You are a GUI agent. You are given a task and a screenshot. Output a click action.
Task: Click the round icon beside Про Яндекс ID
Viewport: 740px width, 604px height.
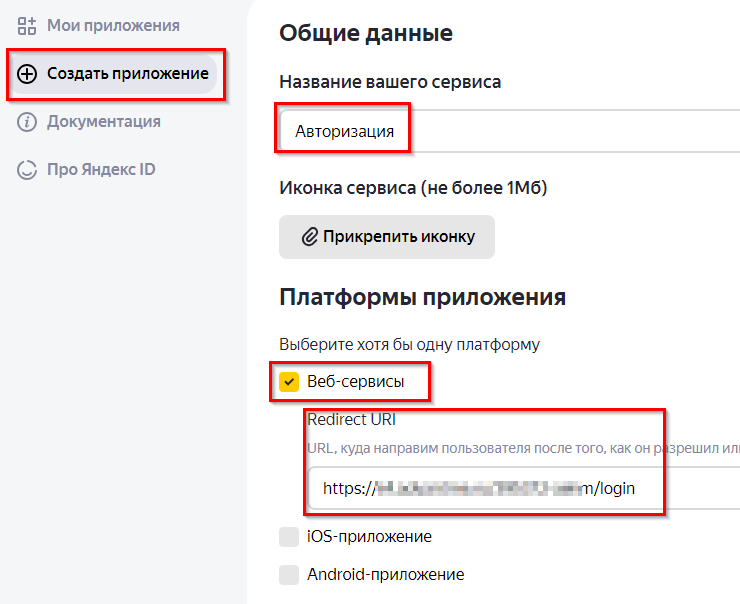tap(27, 170)
